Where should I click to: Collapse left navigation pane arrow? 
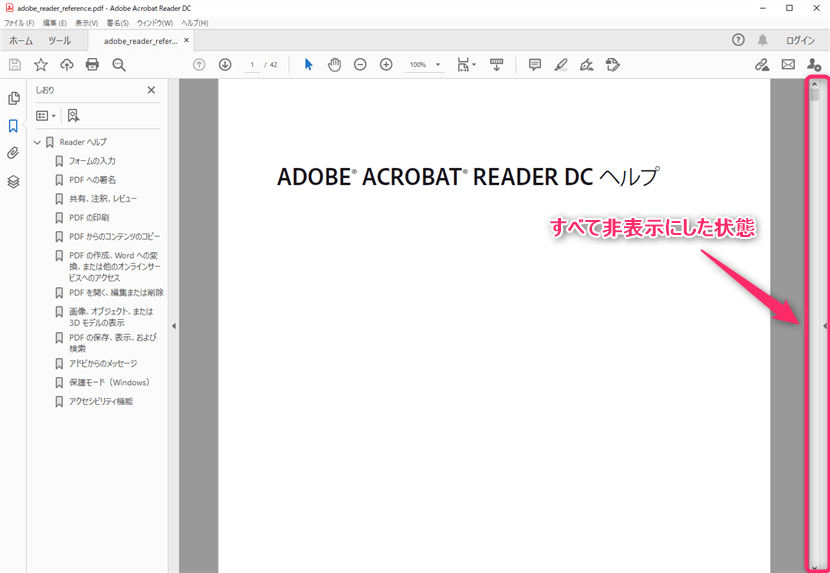tap(174, 326)
